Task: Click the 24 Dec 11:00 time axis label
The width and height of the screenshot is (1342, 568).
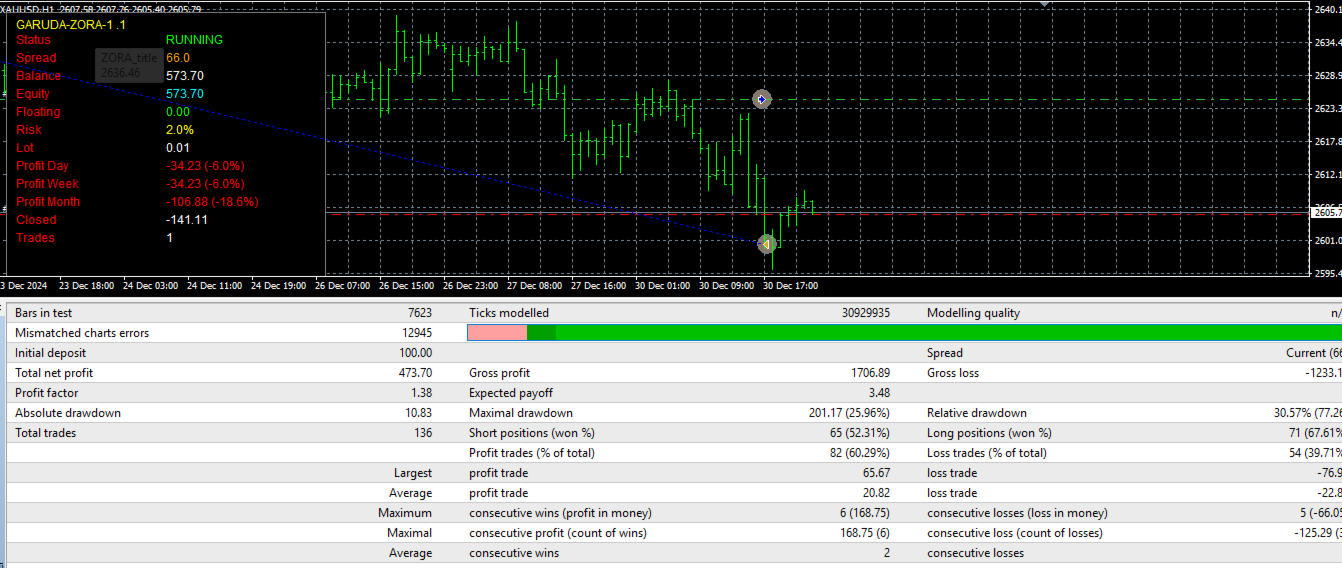Action: tap(214, 286)
